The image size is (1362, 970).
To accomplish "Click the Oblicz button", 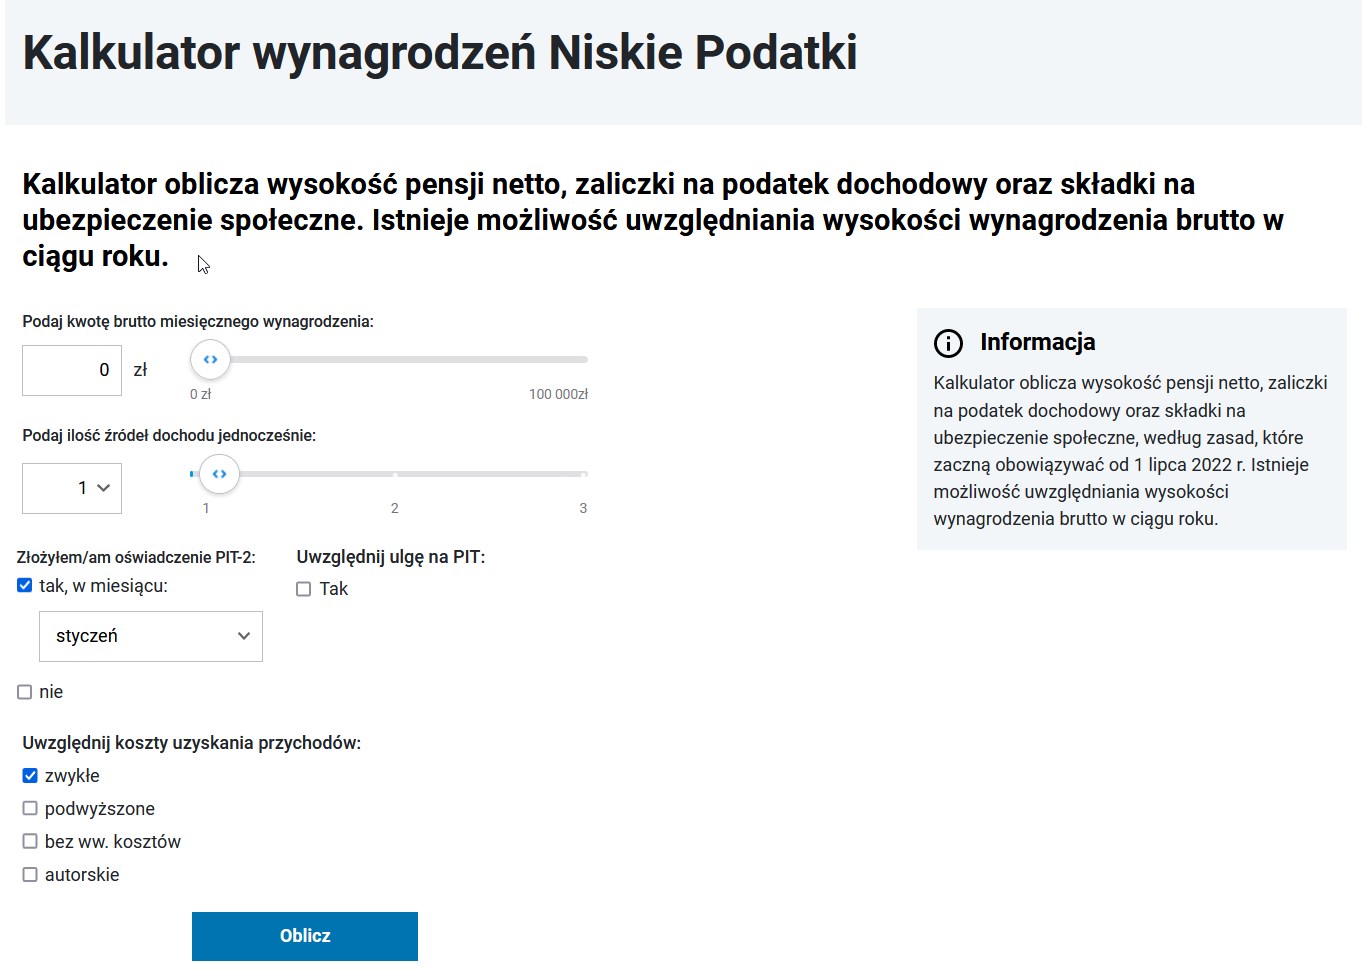I will pyautogui.click(x=305, y=936).
